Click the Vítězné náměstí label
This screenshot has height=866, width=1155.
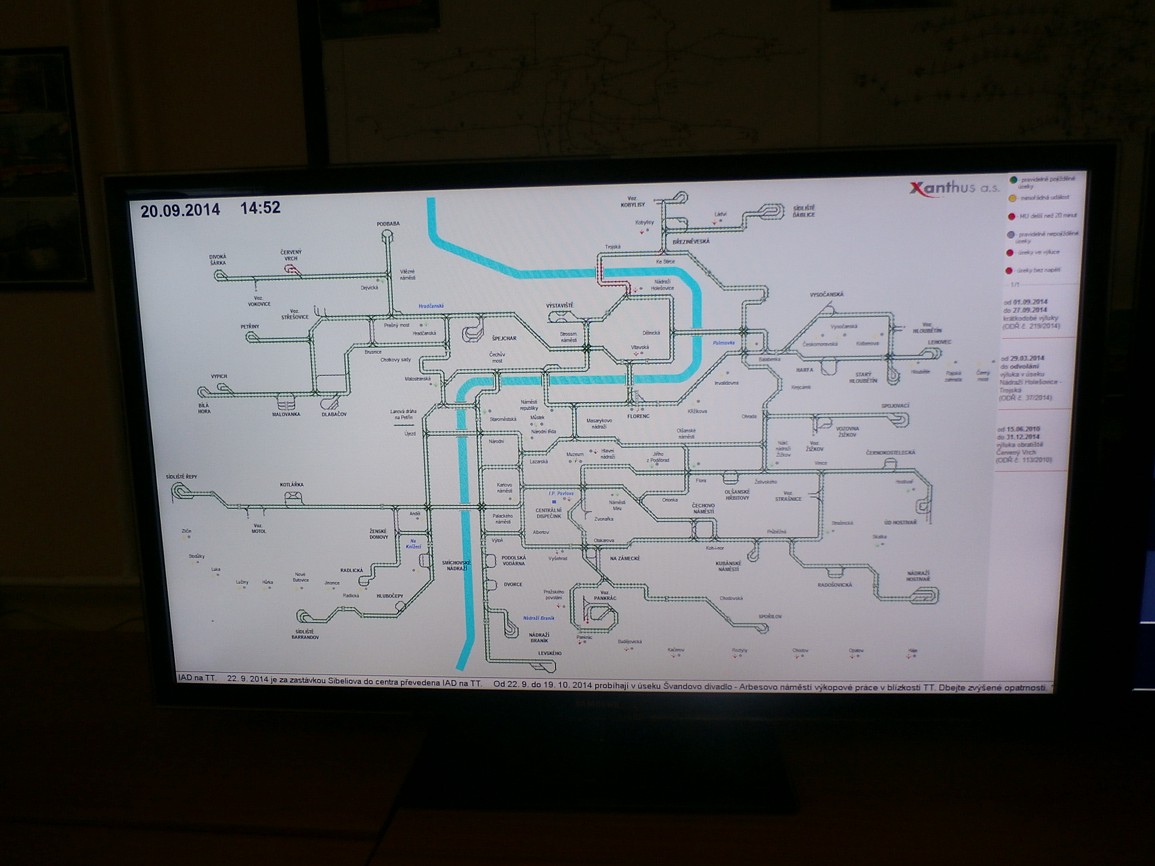(407, 274)
